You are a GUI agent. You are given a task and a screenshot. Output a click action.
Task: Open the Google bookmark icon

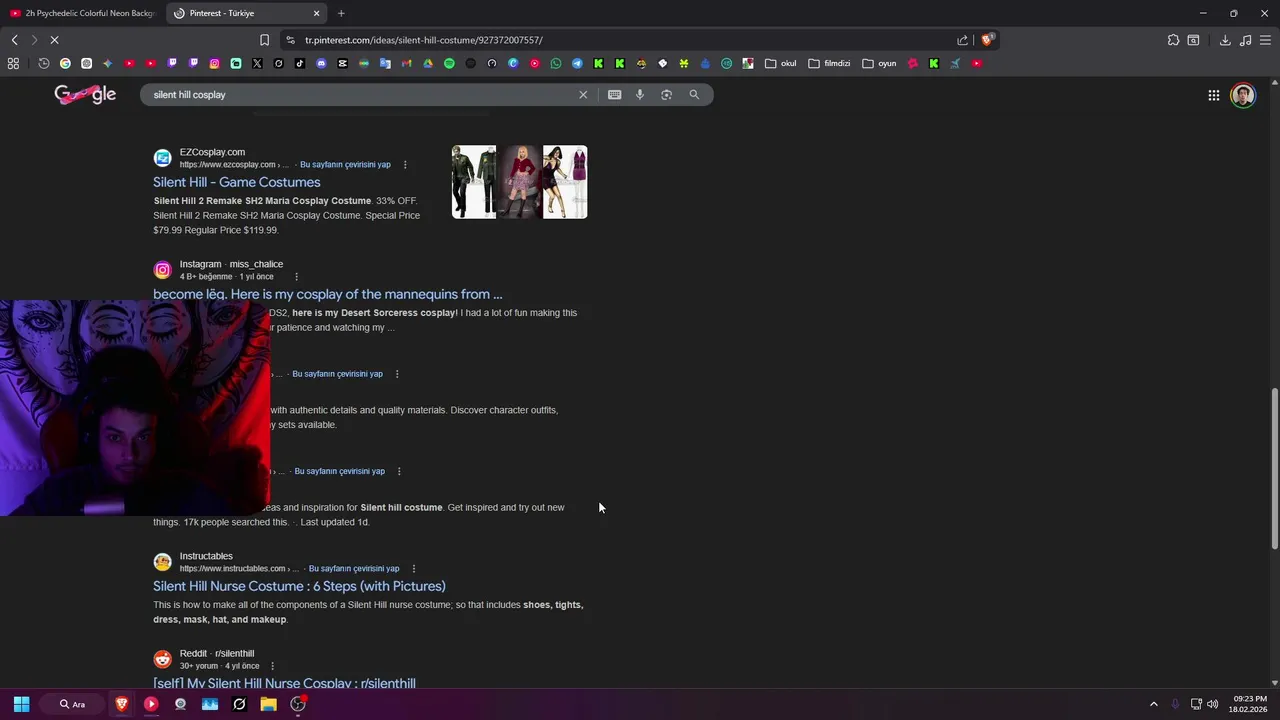(x=65, y=63)
